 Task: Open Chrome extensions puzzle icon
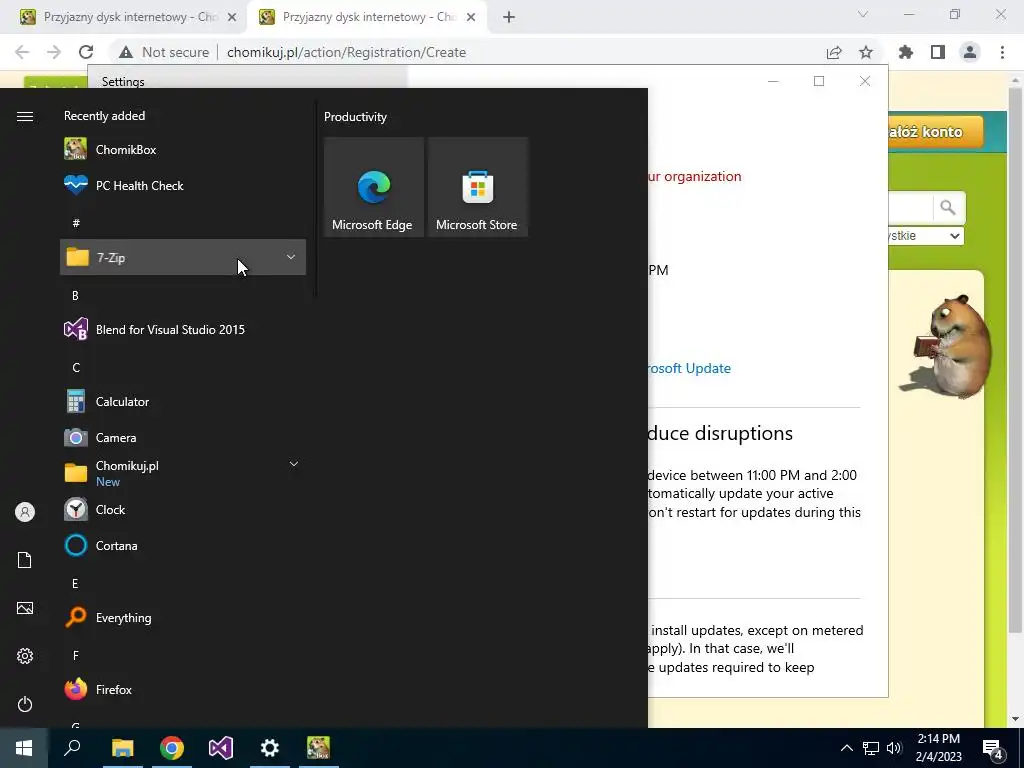point(906,52)
